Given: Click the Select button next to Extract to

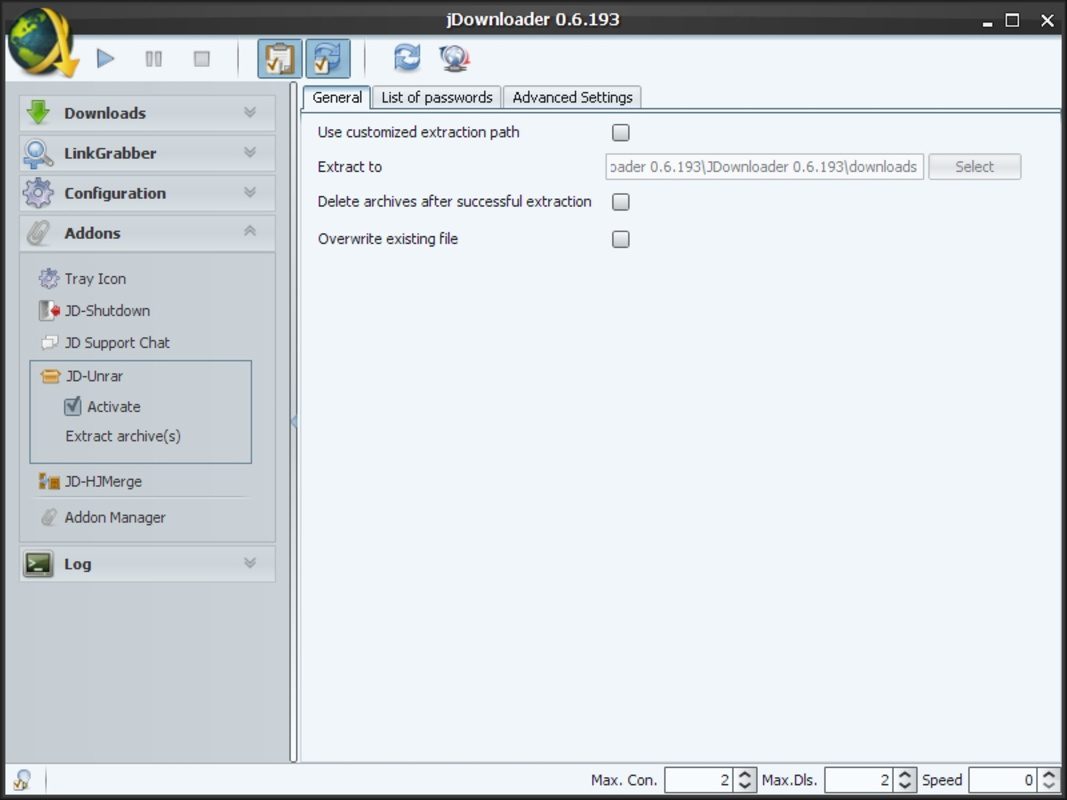Looking at the screenshot, I should click(973, 166).
